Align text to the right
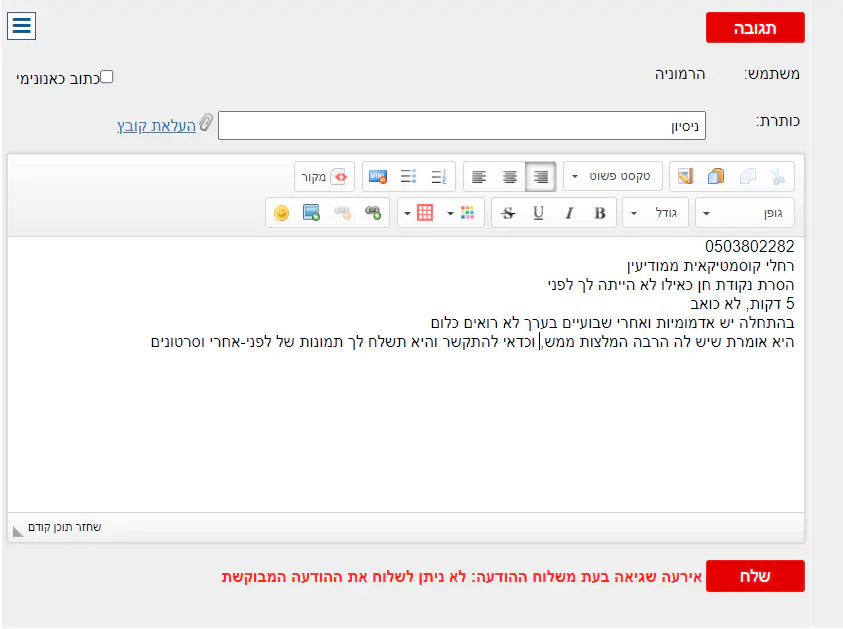Image resolution: width=843 pixels, height=629 pixels. pyautogui.click(x=541, y=177)
